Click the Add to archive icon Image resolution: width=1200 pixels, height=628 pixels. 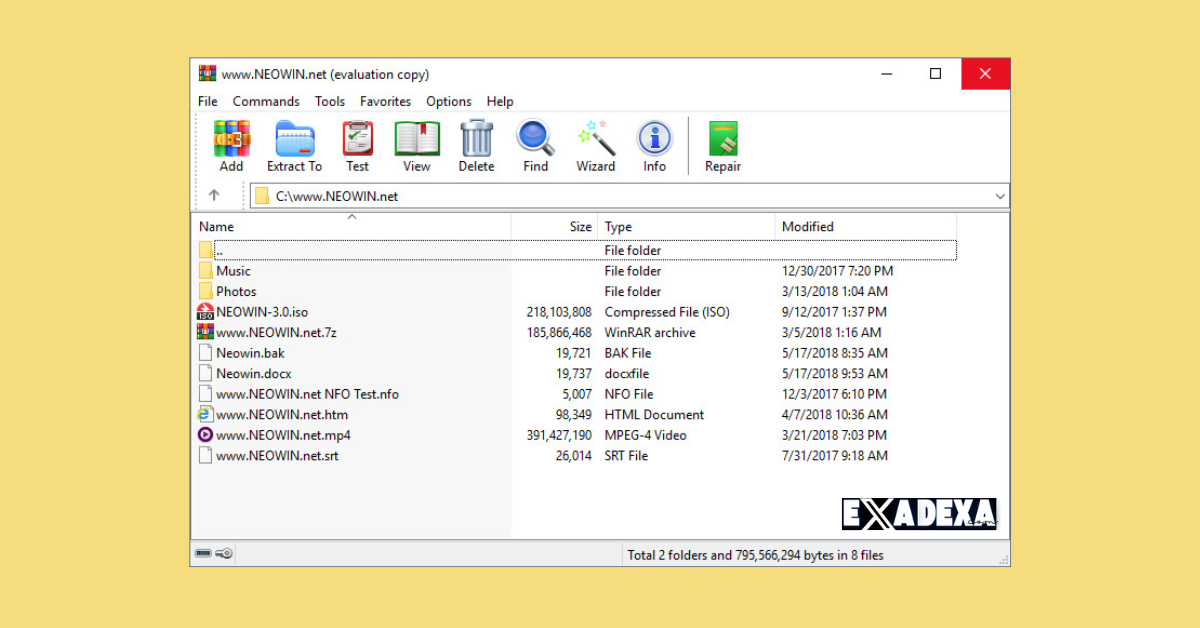pos(231,140)
